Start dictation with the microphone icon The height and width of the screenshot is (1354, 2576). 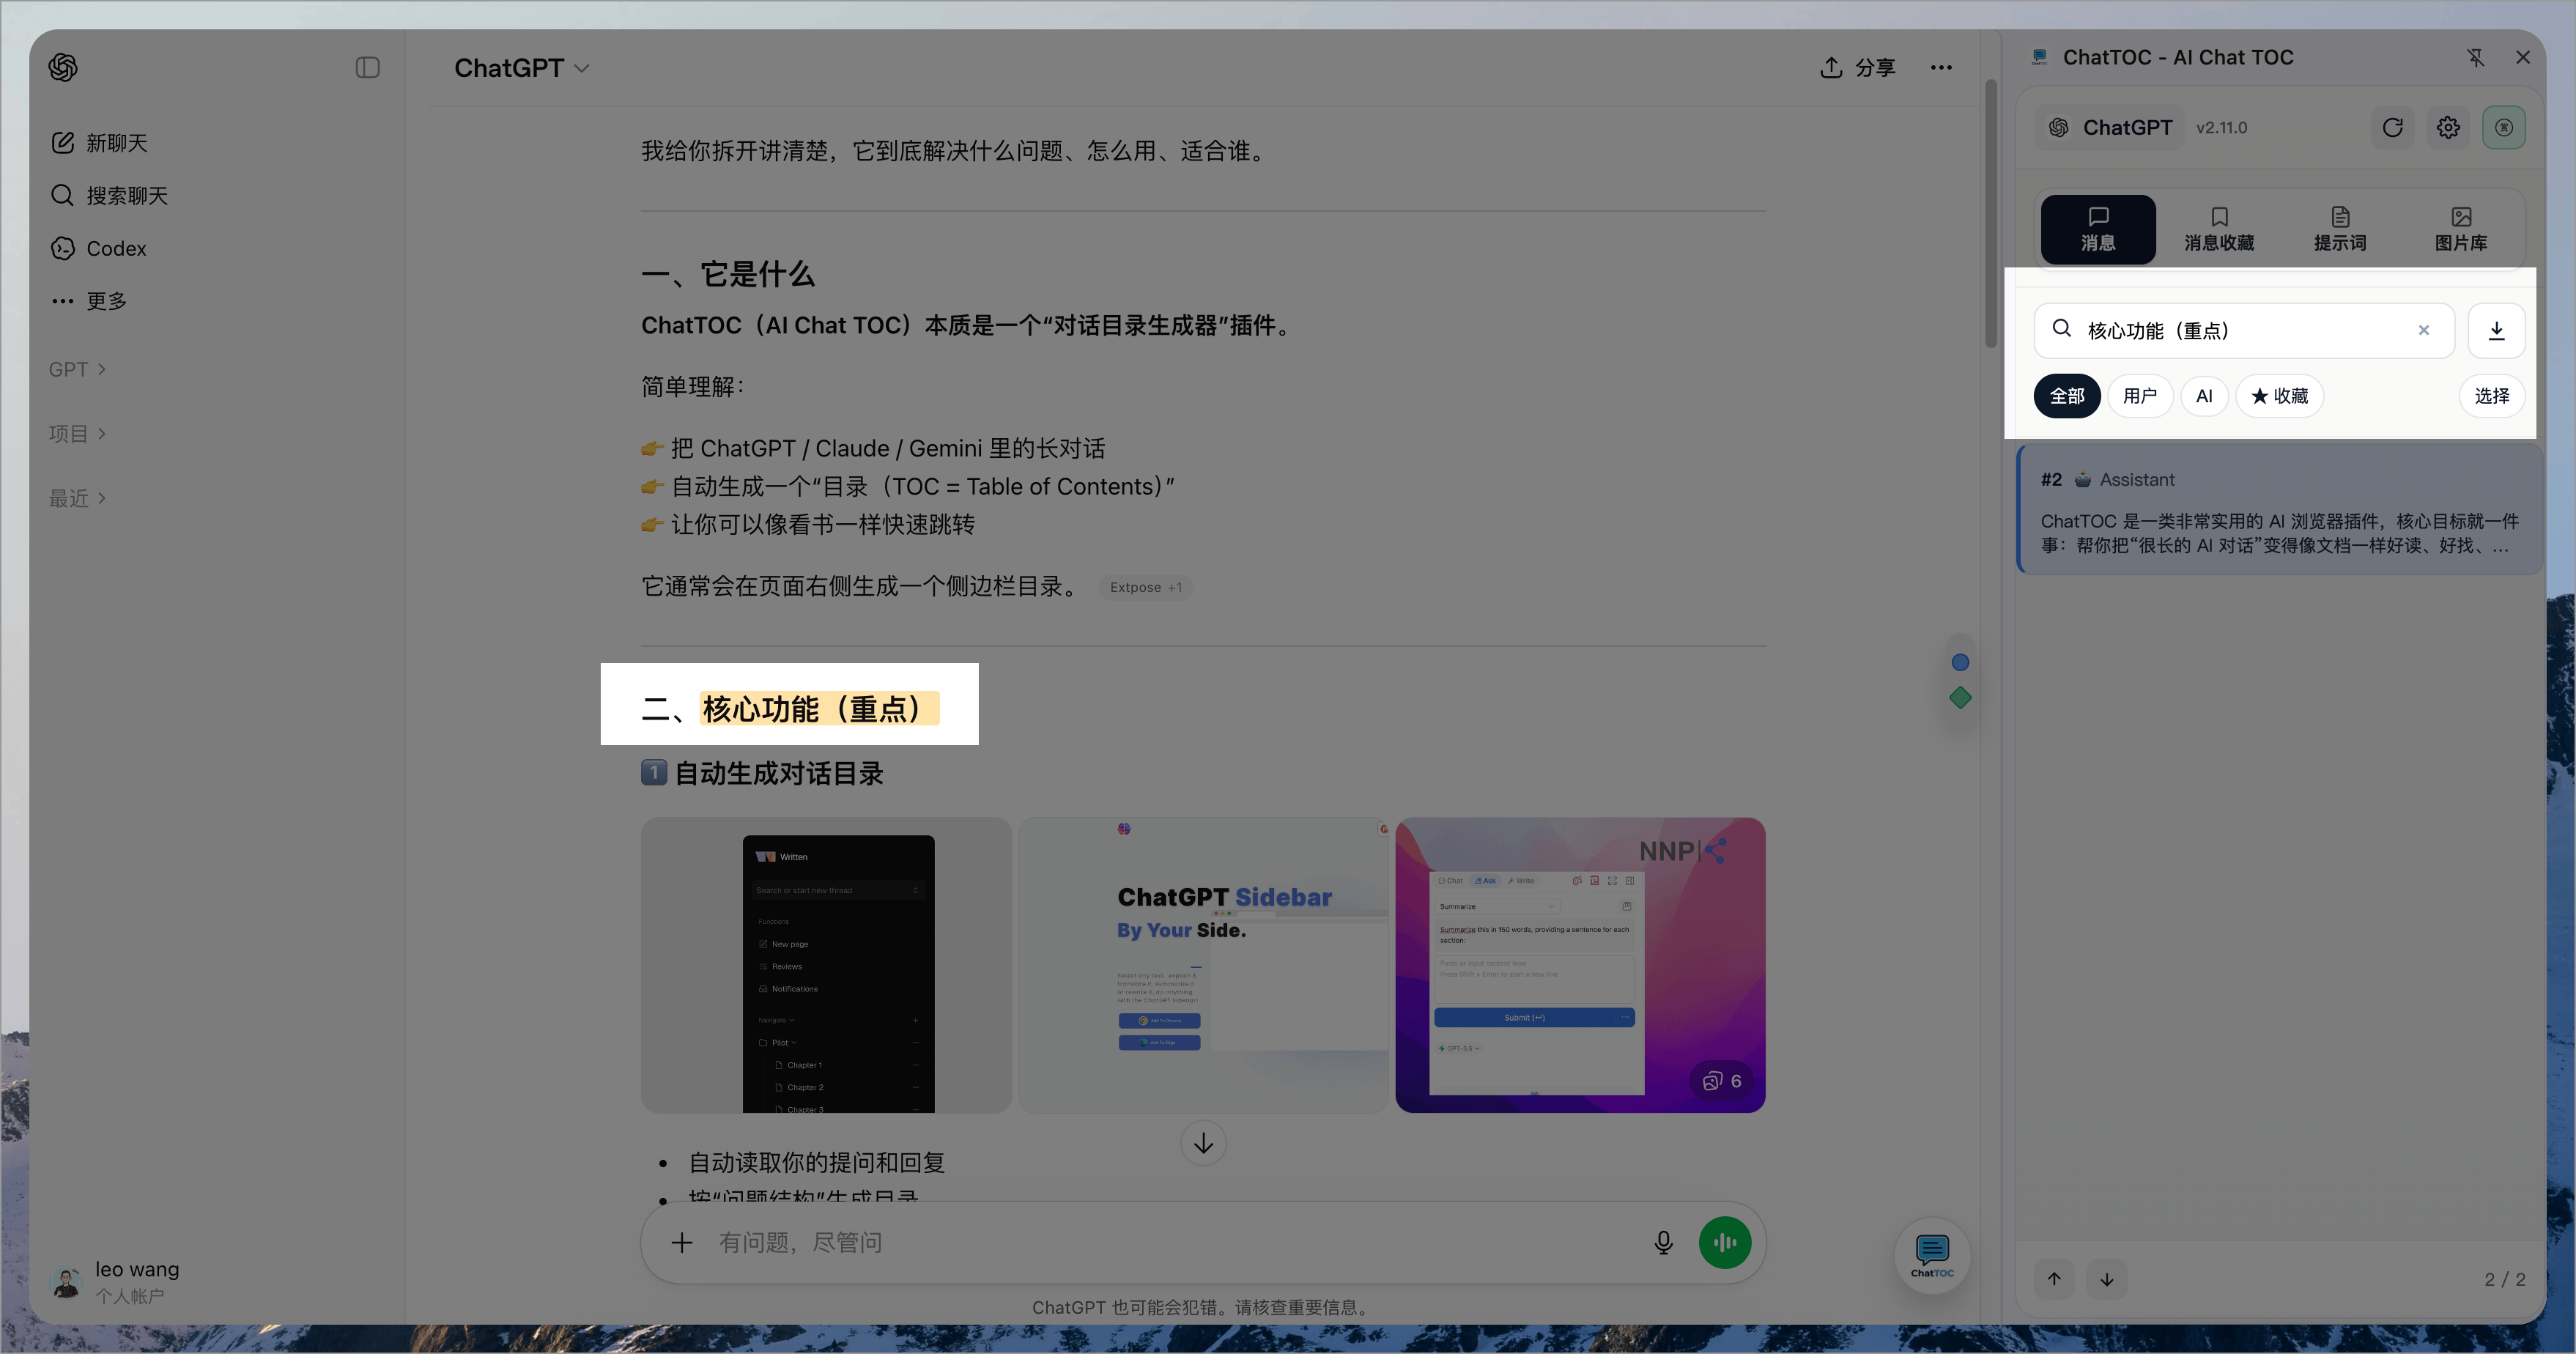(1663, 1242)
